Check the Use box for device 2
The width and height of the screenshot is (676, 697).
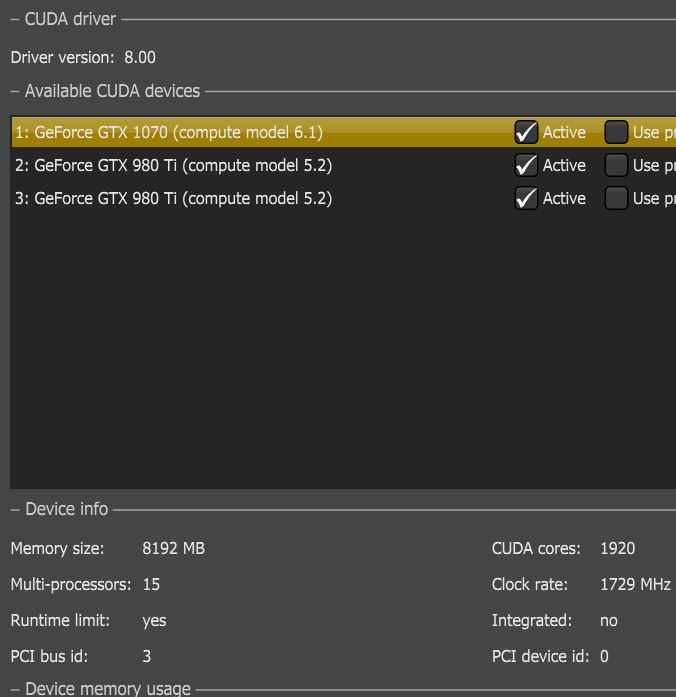tap(616, 165)
